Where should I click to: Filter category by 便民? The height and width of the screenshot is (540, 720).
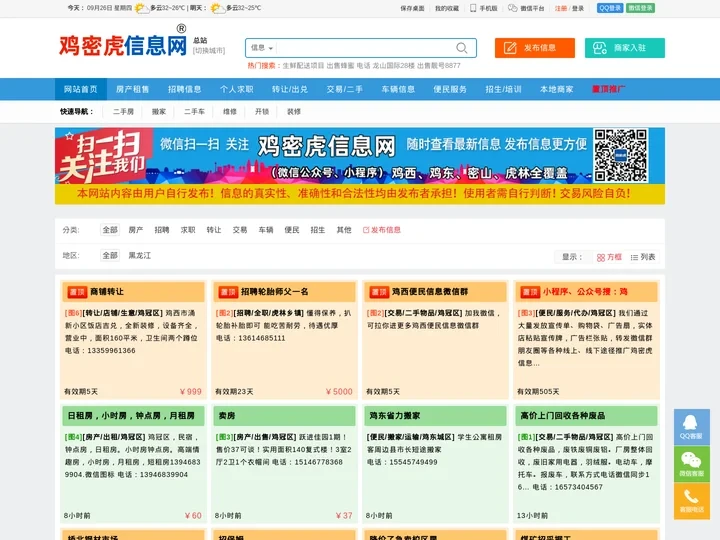point(292,230)
